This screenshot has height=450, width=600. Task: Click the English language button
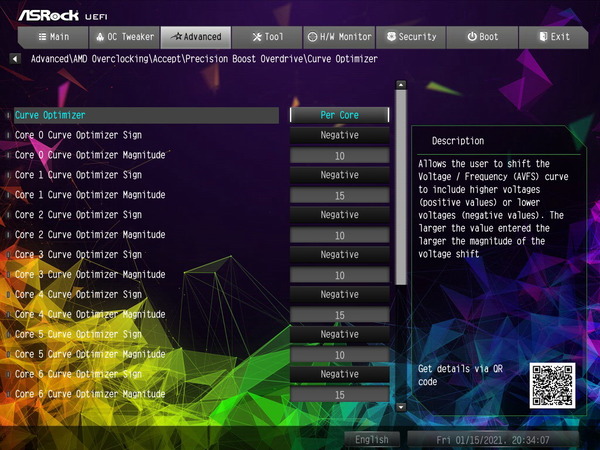click(372, 439)
